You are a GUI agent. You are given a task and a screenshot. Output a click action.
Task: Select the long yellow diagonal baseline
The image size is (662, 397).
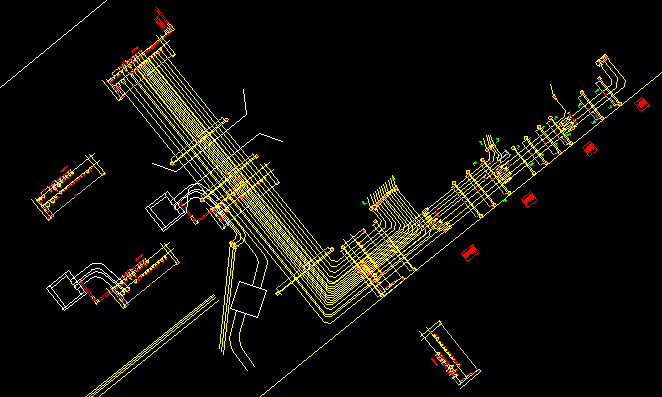point(461,234)
